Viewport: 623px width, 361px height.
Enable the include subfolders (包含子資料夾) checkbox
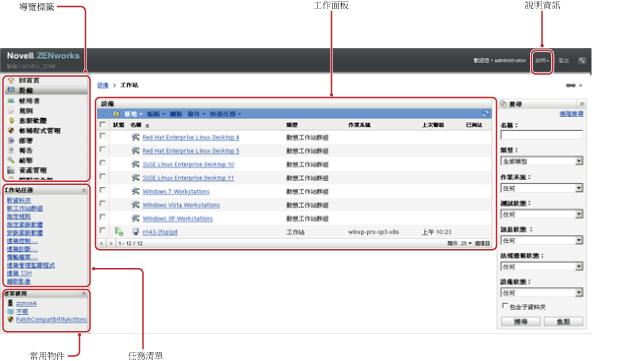tap(505, 306)
